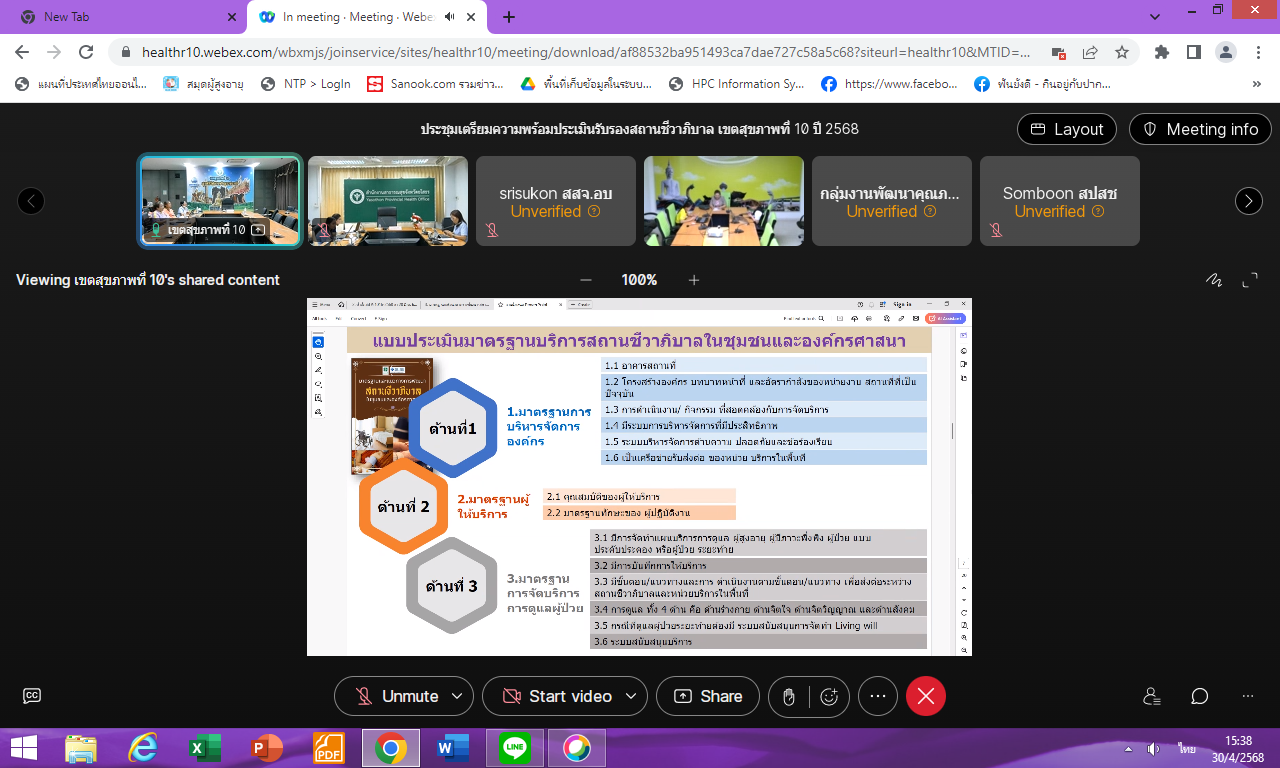Open Meeting info button
This screenshot has height=768, width=1280.
(1200, 129)
